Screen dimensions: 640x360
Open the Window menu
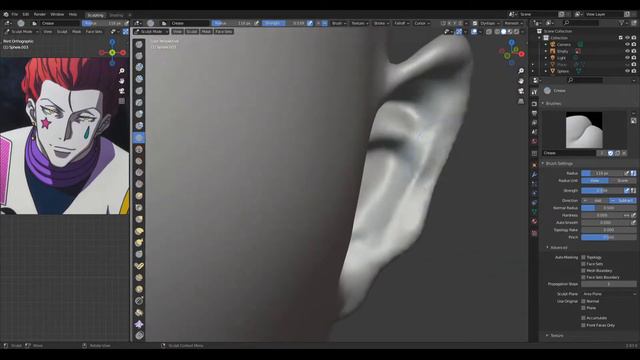57,14
